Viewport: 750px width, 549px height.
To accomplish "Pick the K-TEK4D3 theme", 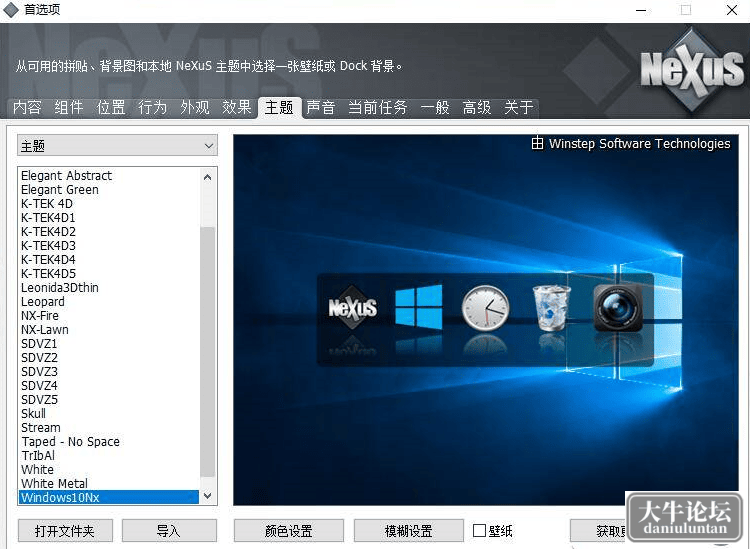I will click(x=109, y=245).
